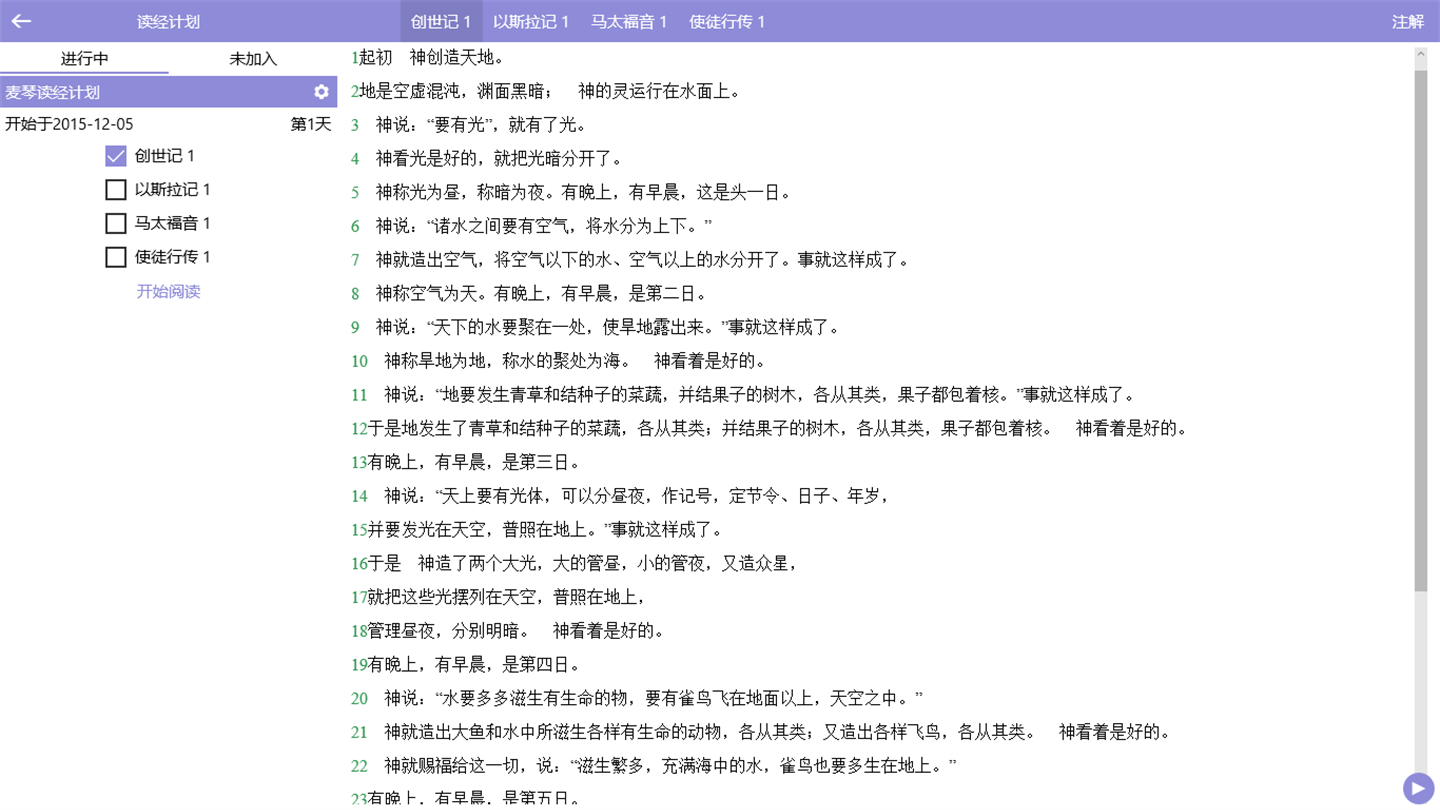Click verse 1 起初 神创造天地
1440x810 pixels.
point(428,58)
